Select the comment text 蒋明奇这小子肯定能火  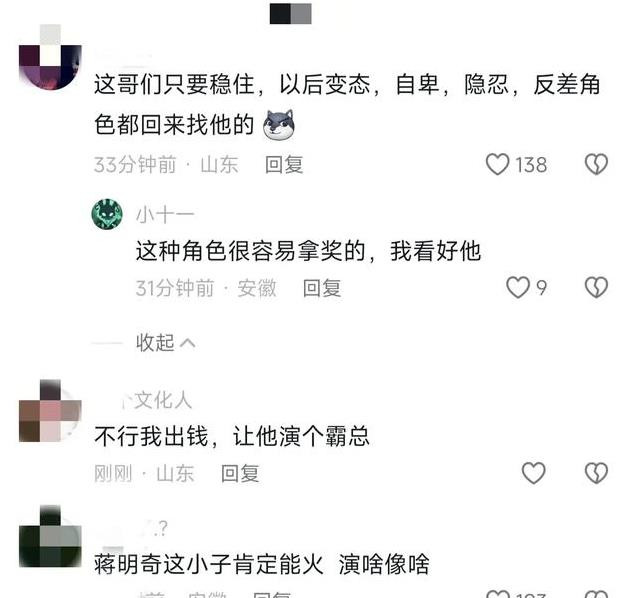coord(208,564)
